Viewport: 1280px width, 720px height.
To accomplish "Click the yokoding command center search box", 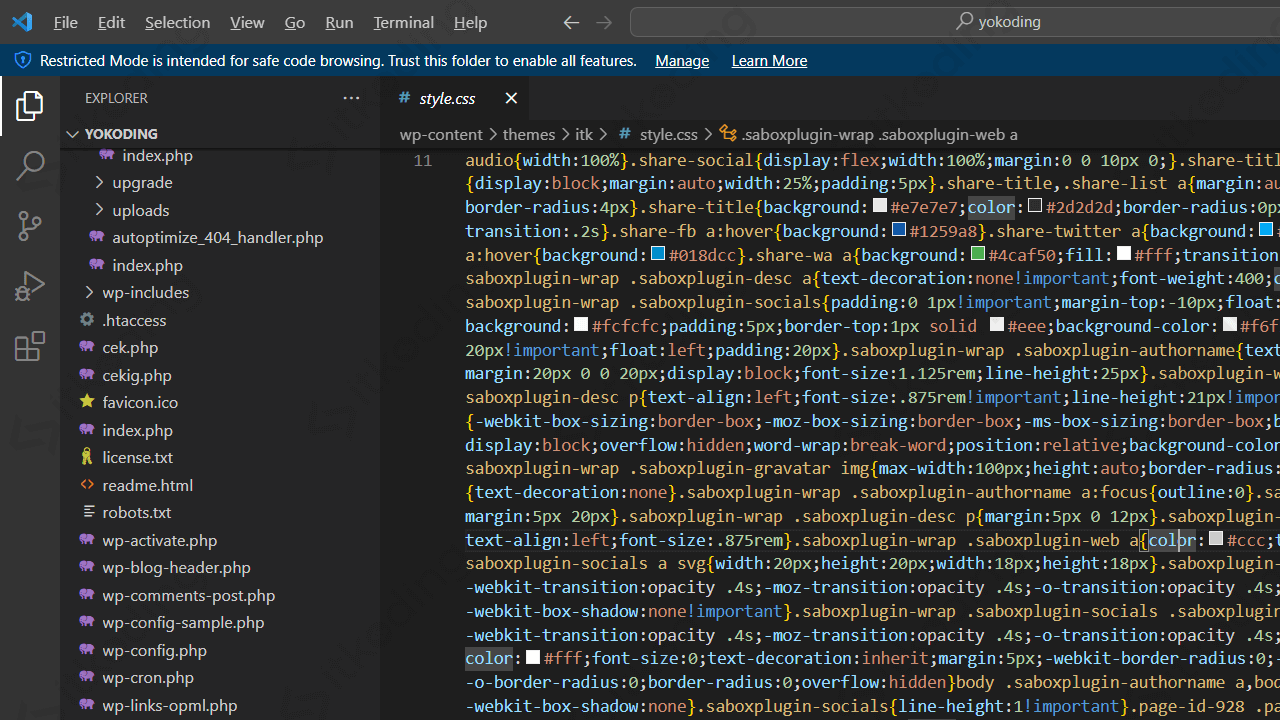I will pos(955,22).
